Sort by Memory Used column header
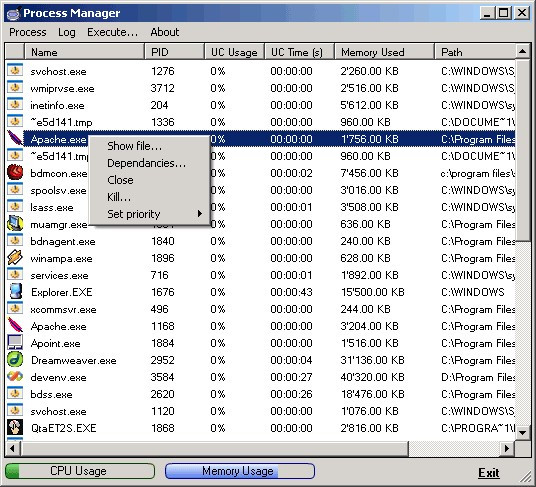Image resolution: width=536 pixels, height=487 pixels. click(x=384, y=52)
